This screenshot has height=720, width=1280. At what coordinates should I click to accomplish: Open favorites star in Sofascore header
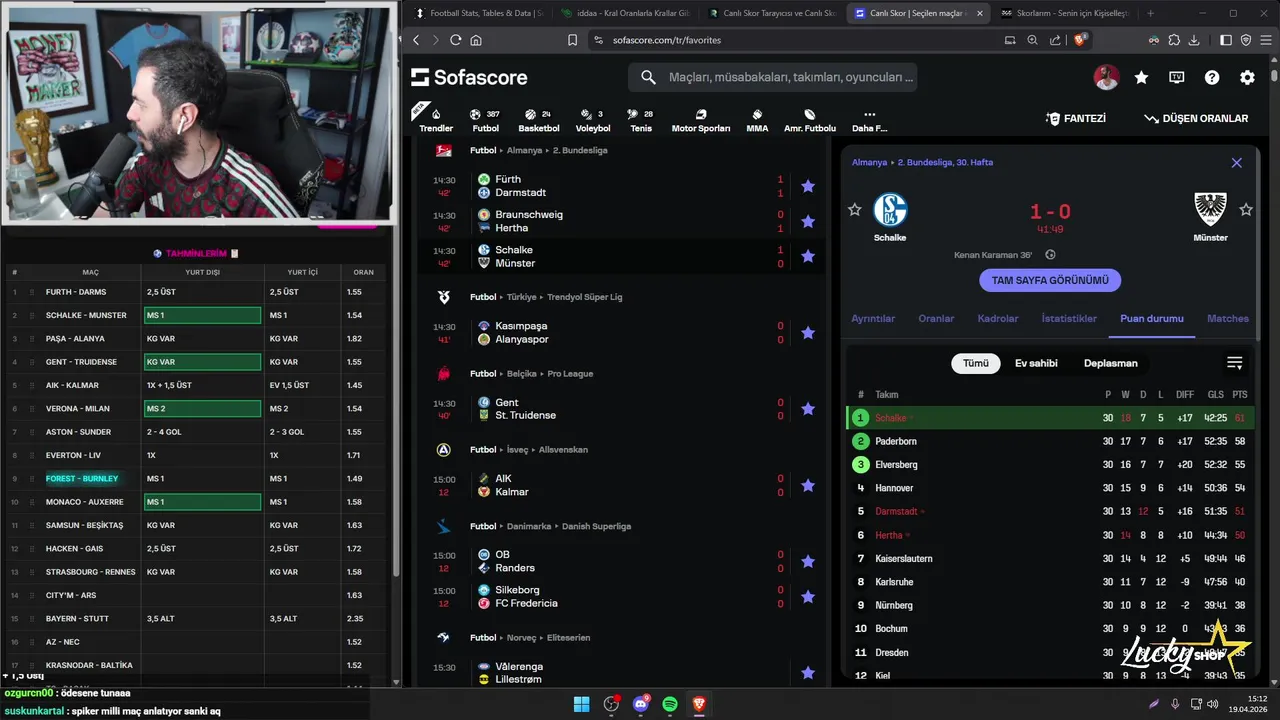point(1141,77)
